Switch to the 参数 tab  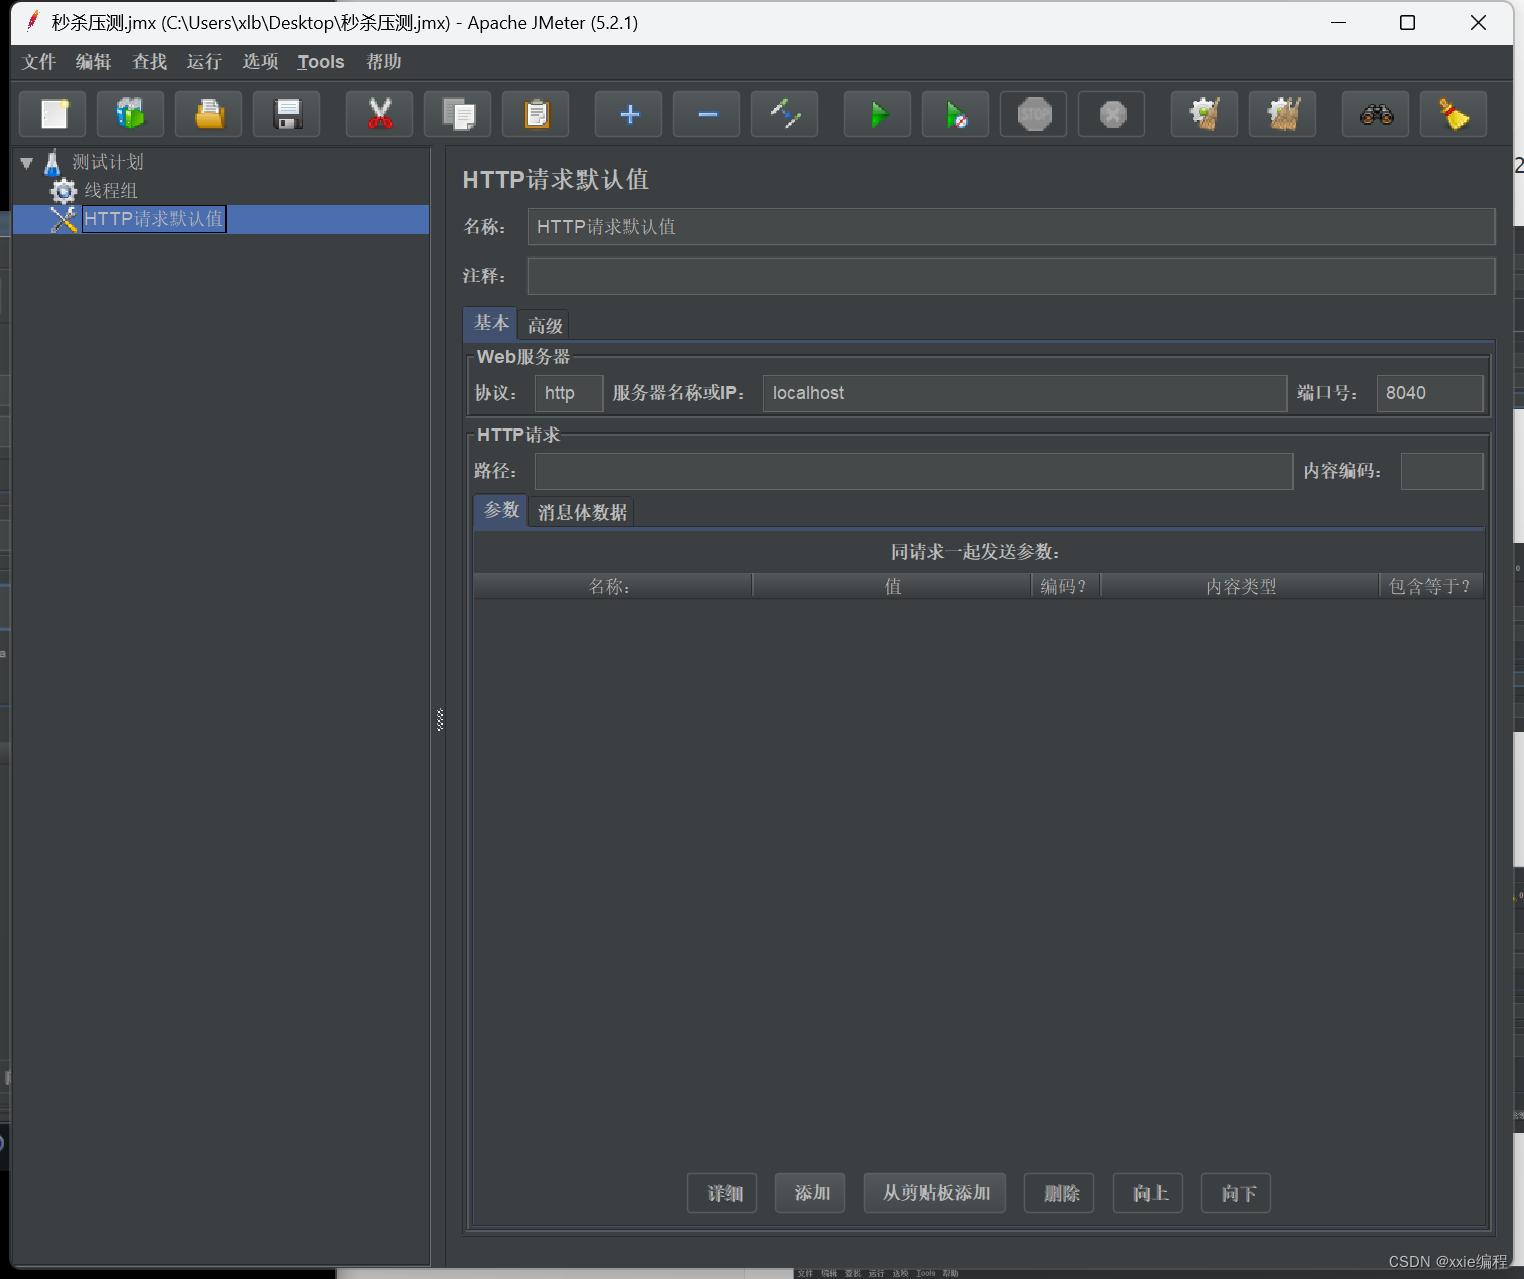[x=501, y=510]
